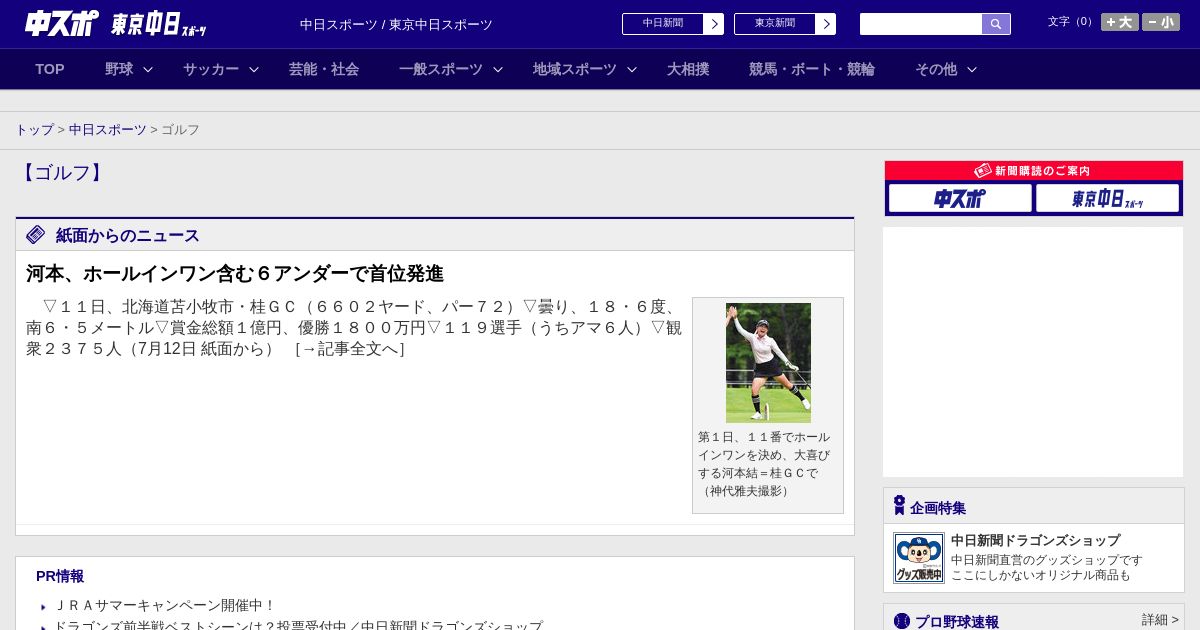
Task: Click the 企画特集 section heading text
Action: (938, 508)
